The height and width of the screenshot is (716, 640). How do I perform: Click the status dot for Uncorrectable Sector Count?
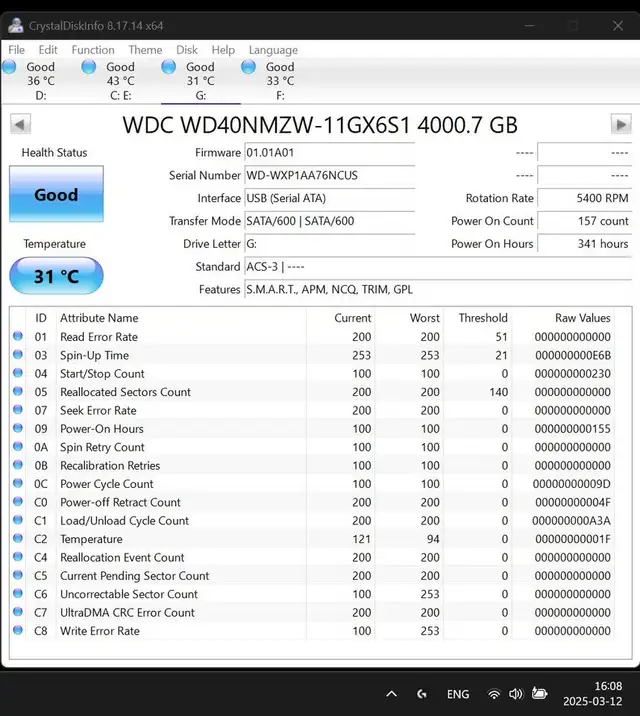click(x=18, y=593)
